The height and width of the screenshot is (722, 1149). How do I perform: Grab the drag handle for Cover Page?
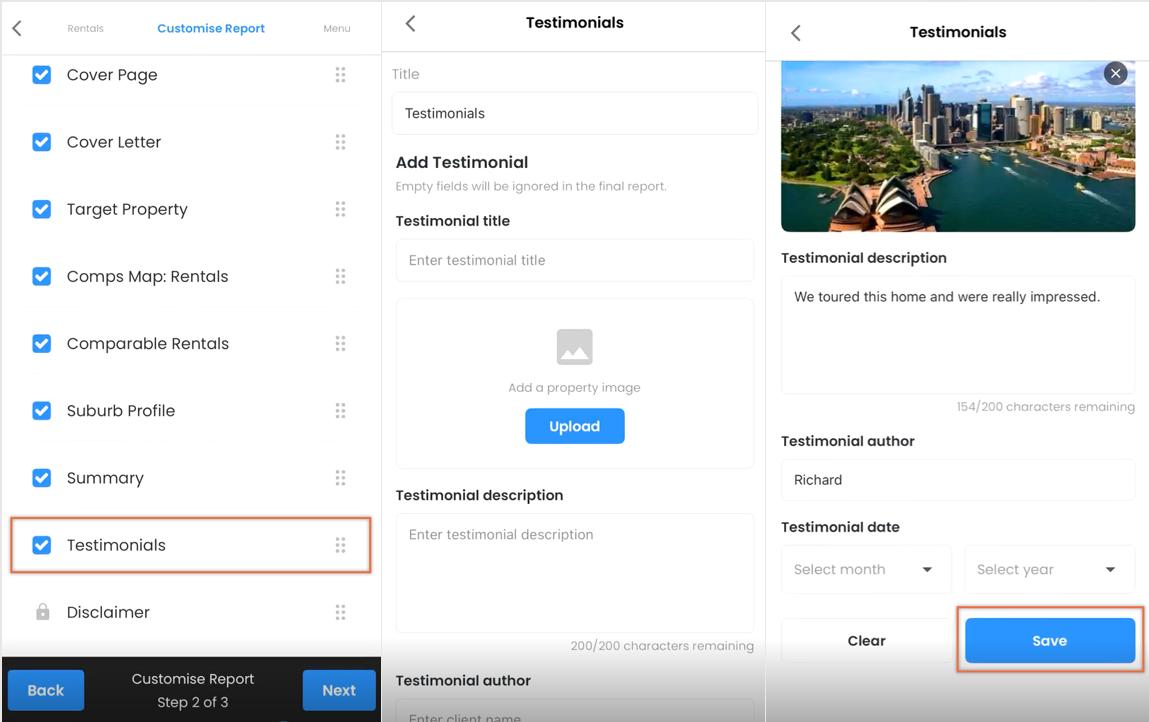click(x=340, y=75)
